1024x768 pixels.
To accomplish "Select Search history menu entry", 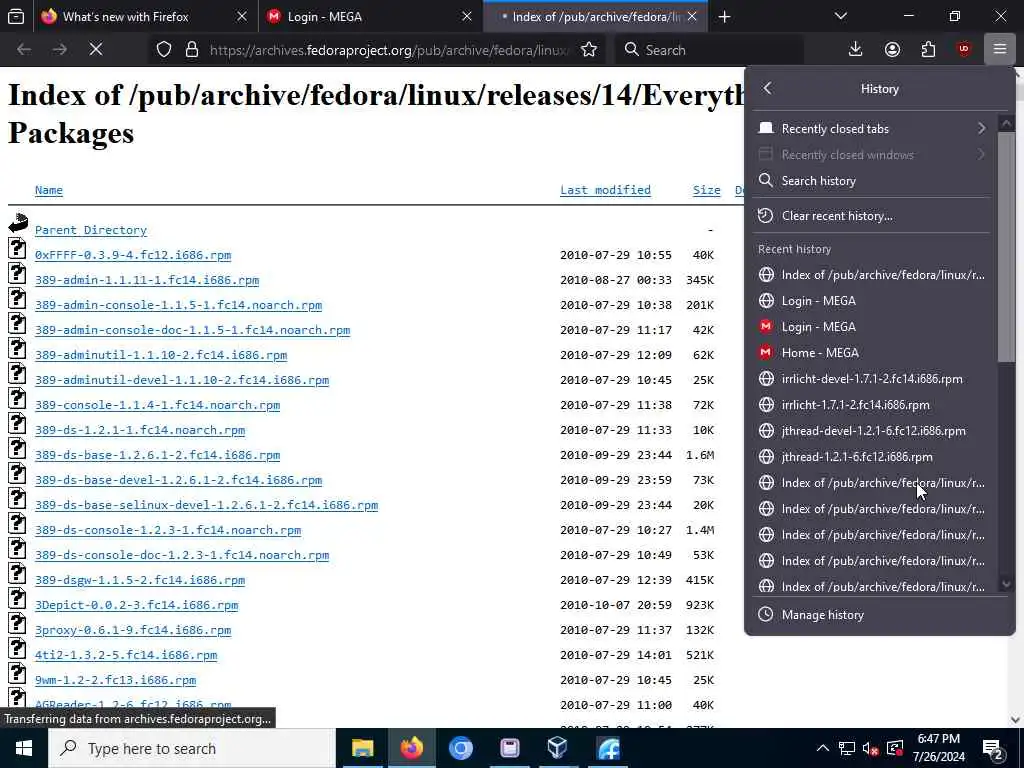I will 872,181.
